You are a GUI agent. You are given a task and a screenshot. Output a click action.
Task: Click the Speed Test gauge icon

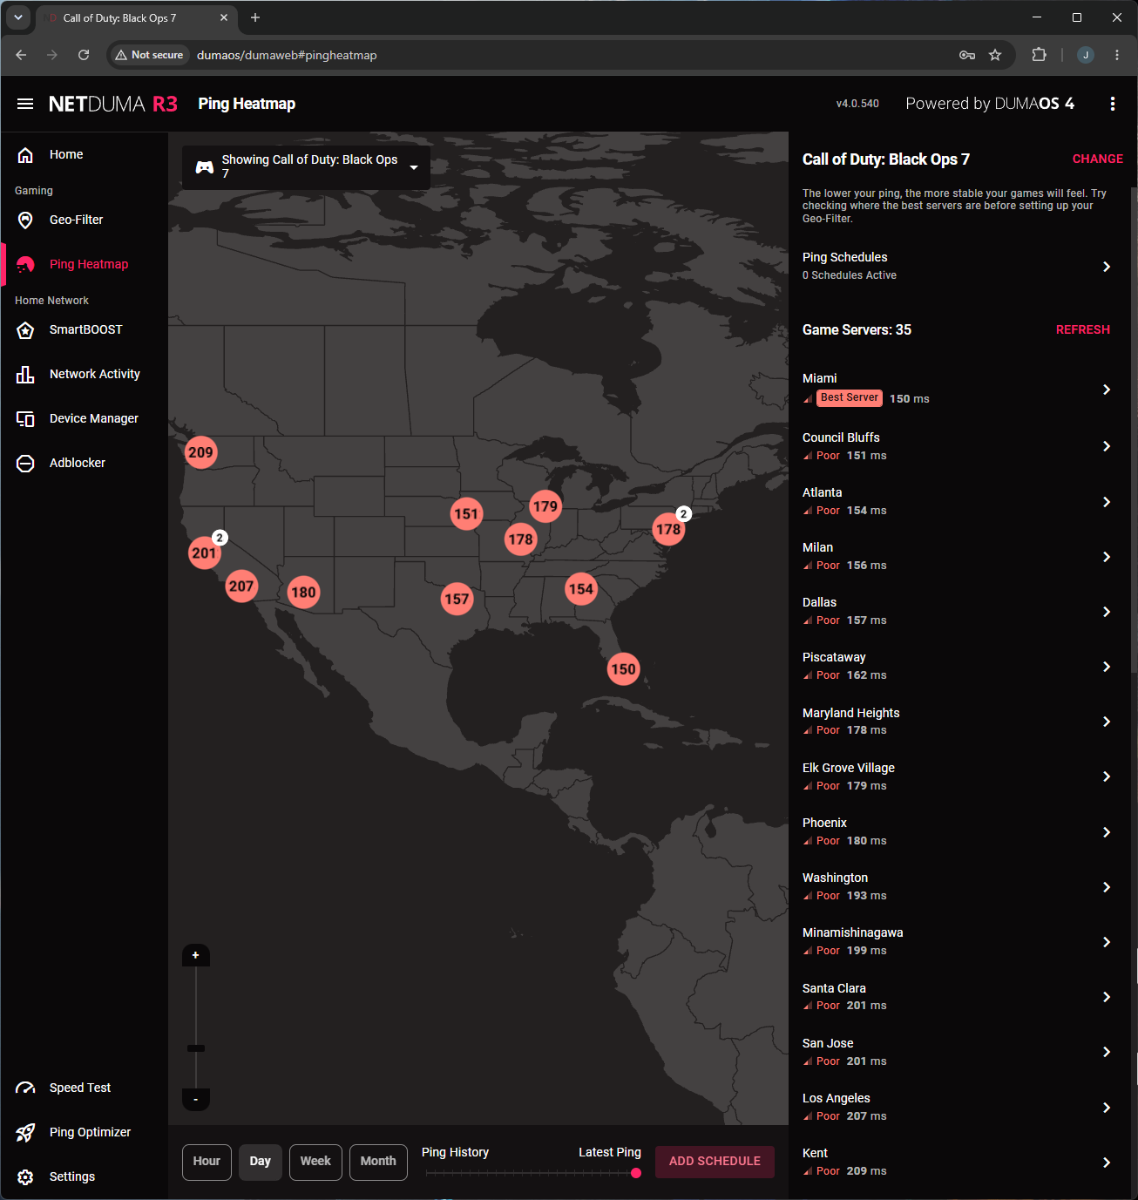(26, 1088)
